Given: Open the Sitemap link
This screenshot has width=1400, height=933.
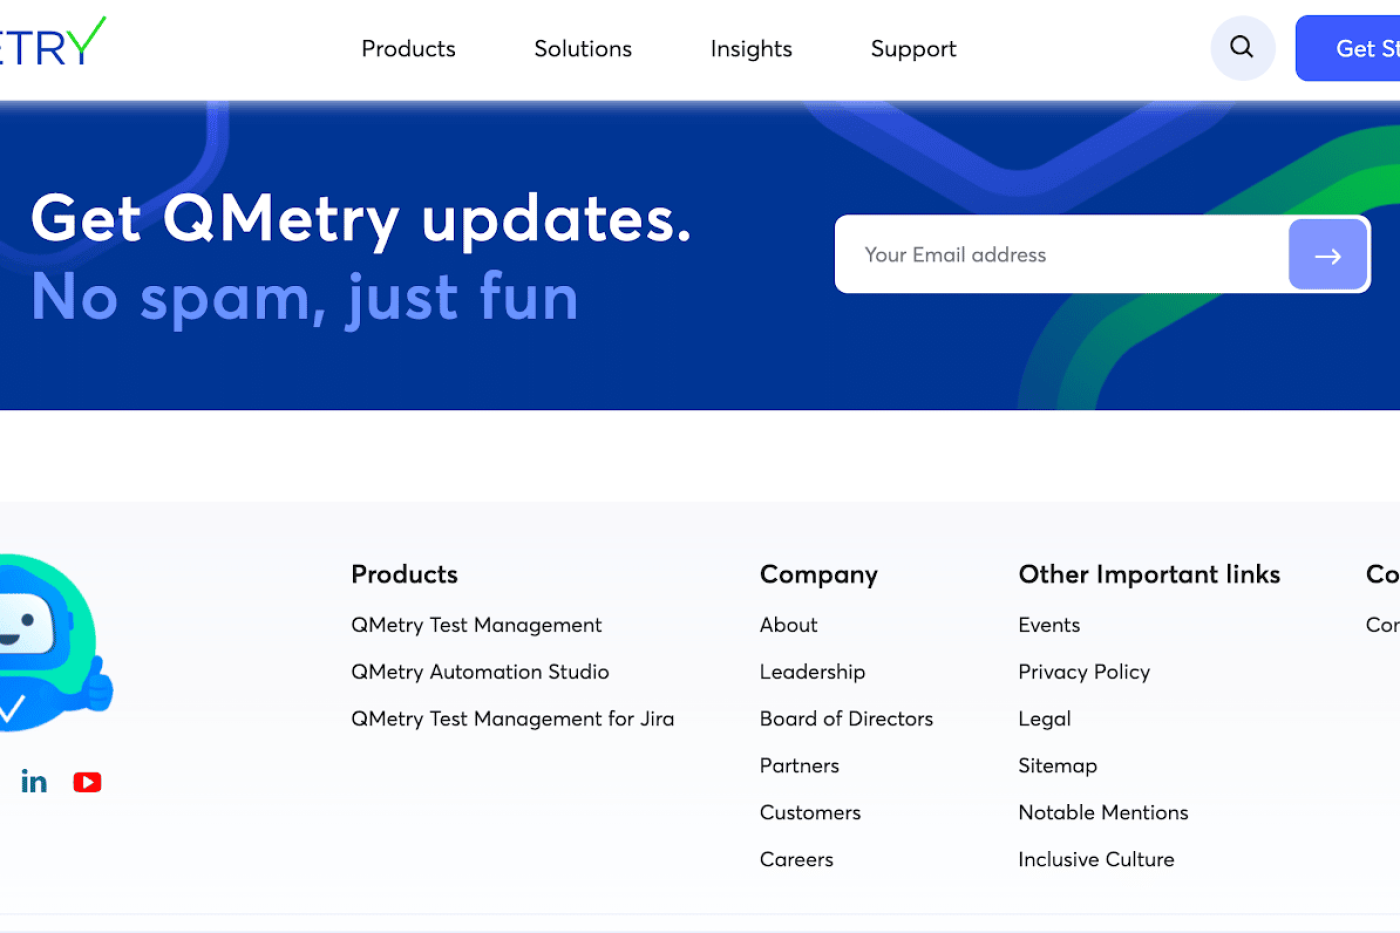Looking at the screenshot, I should coord(1057,766).
